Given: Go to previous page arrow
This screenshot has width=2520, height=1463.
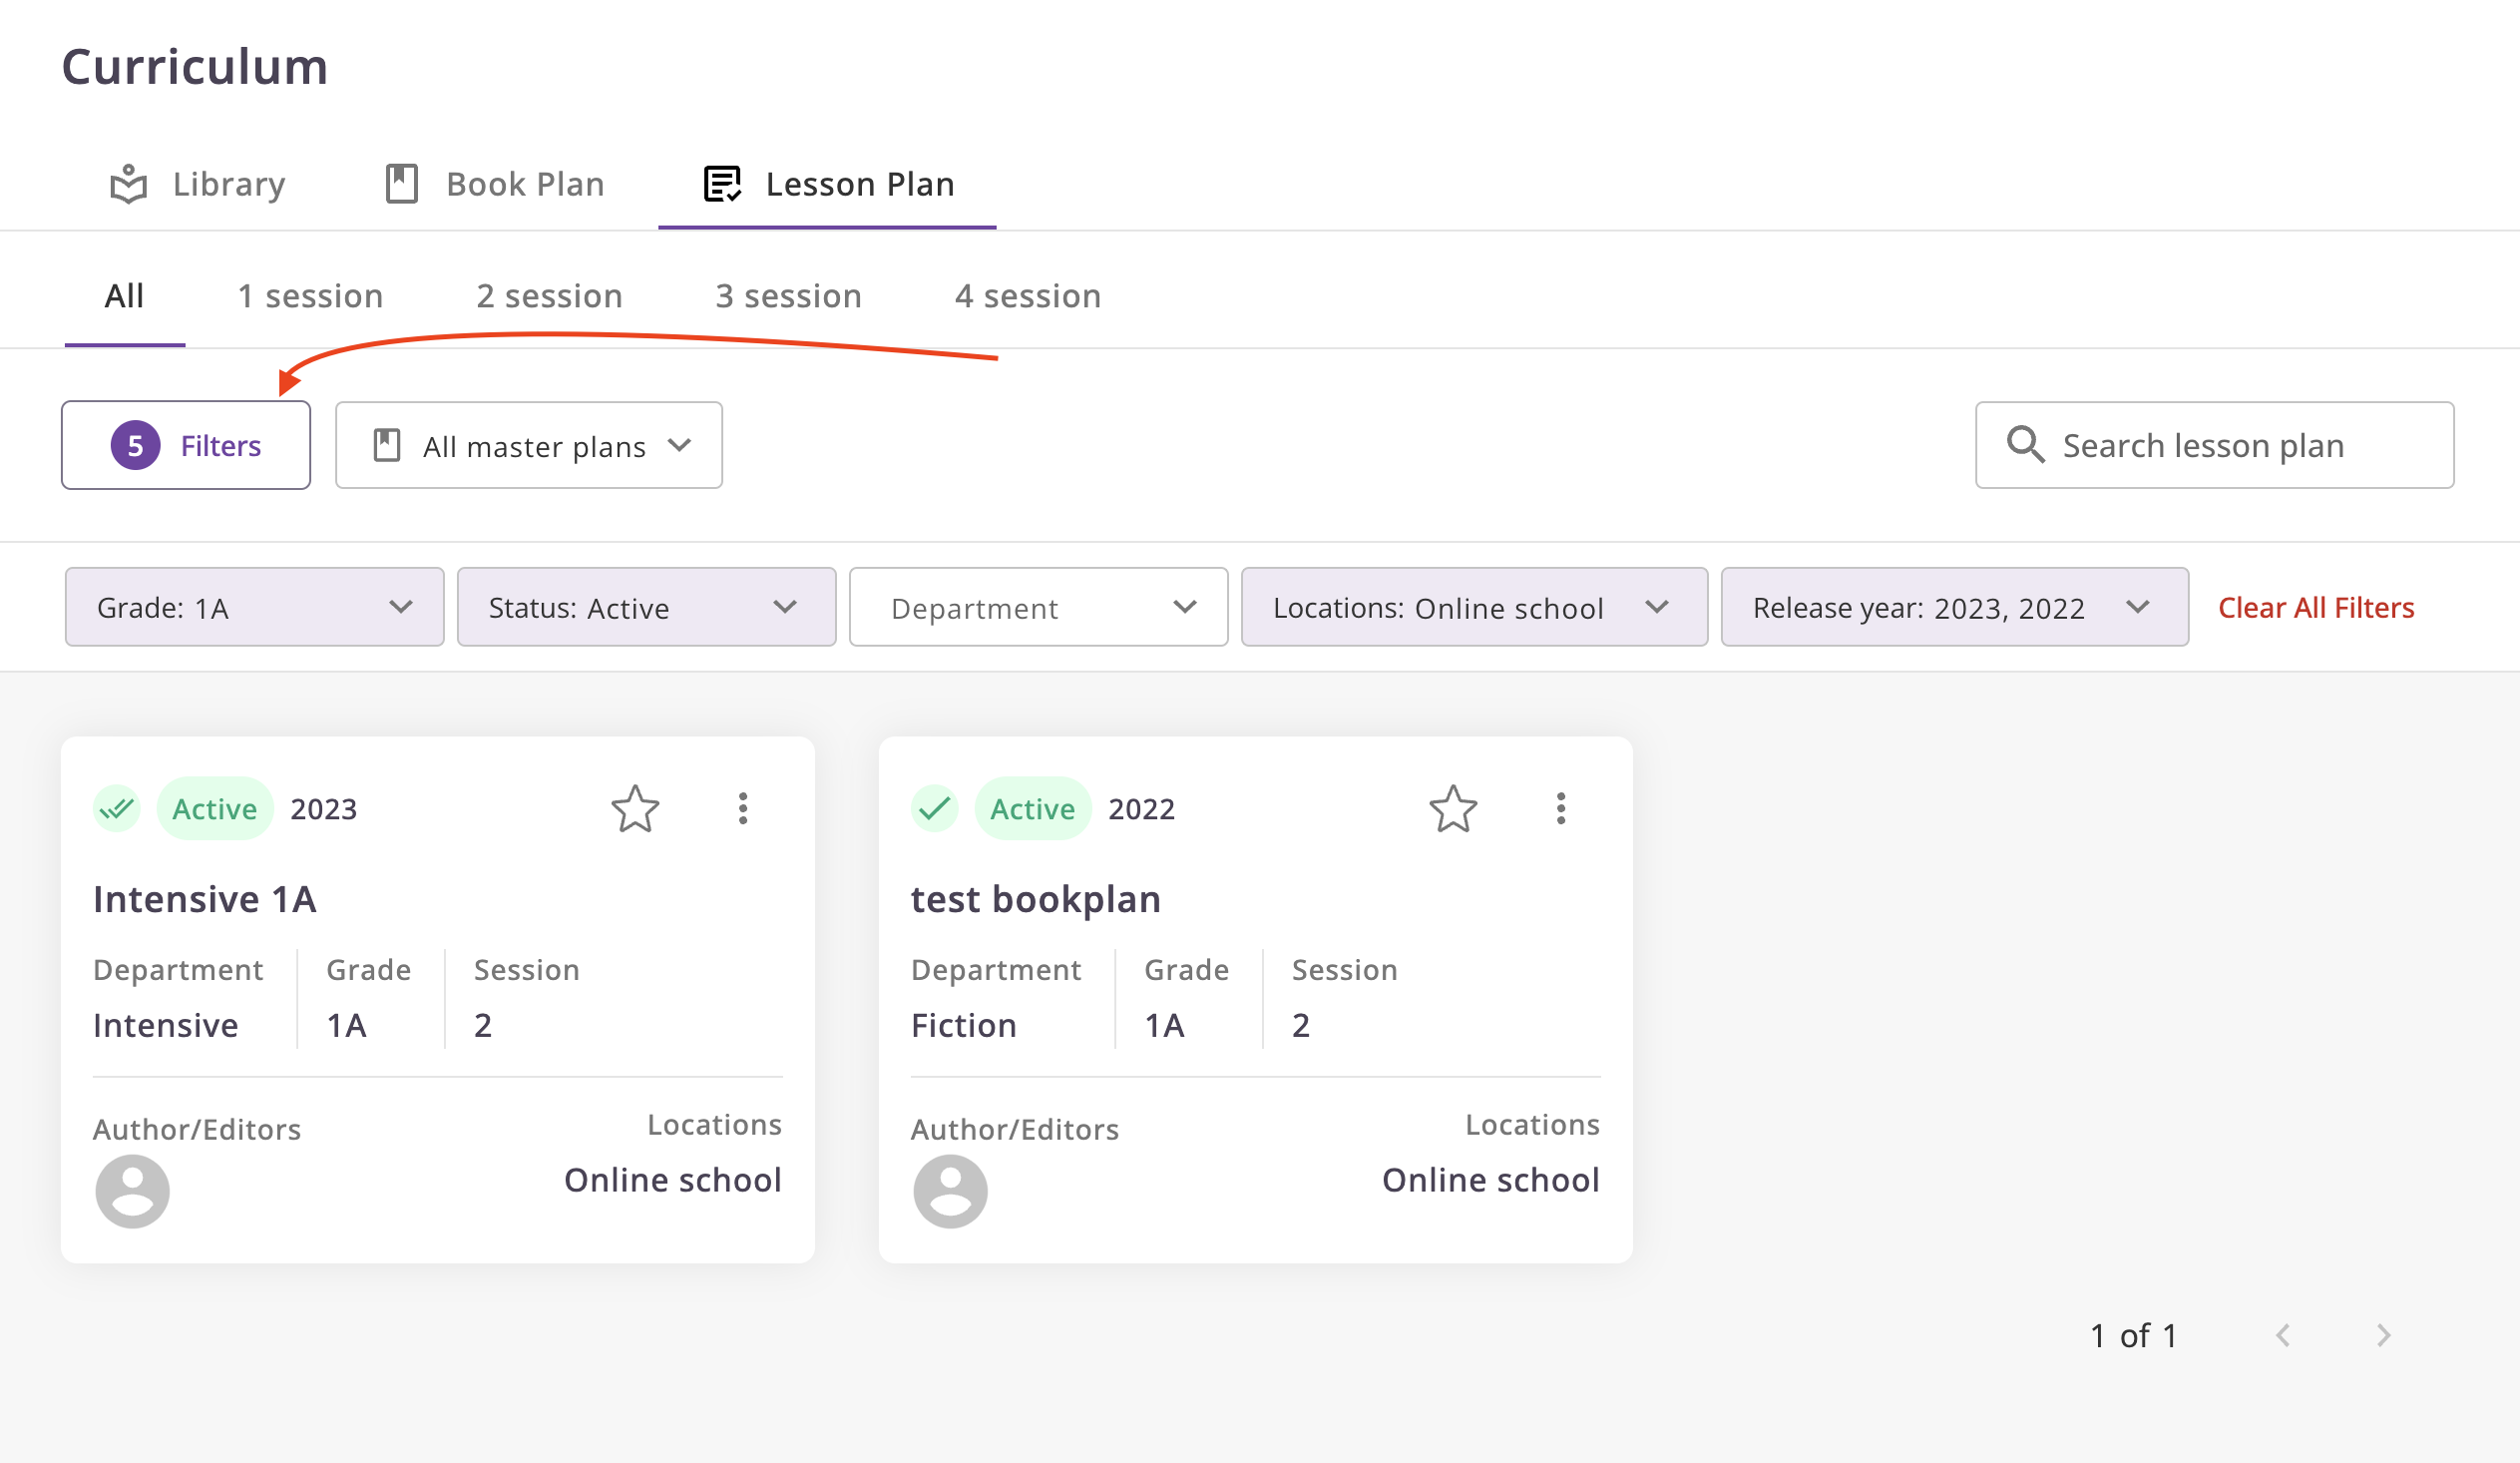Looking at the screenshot, I should tap(2283, 1335).
